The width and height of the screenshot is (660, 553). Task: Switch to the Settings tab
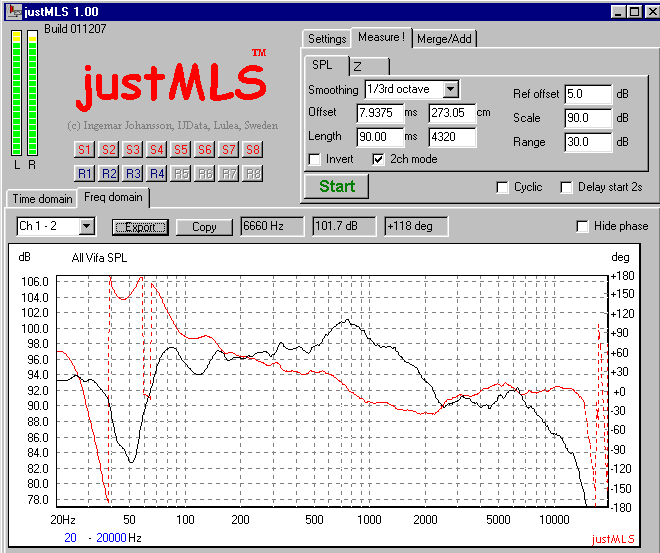327,39
